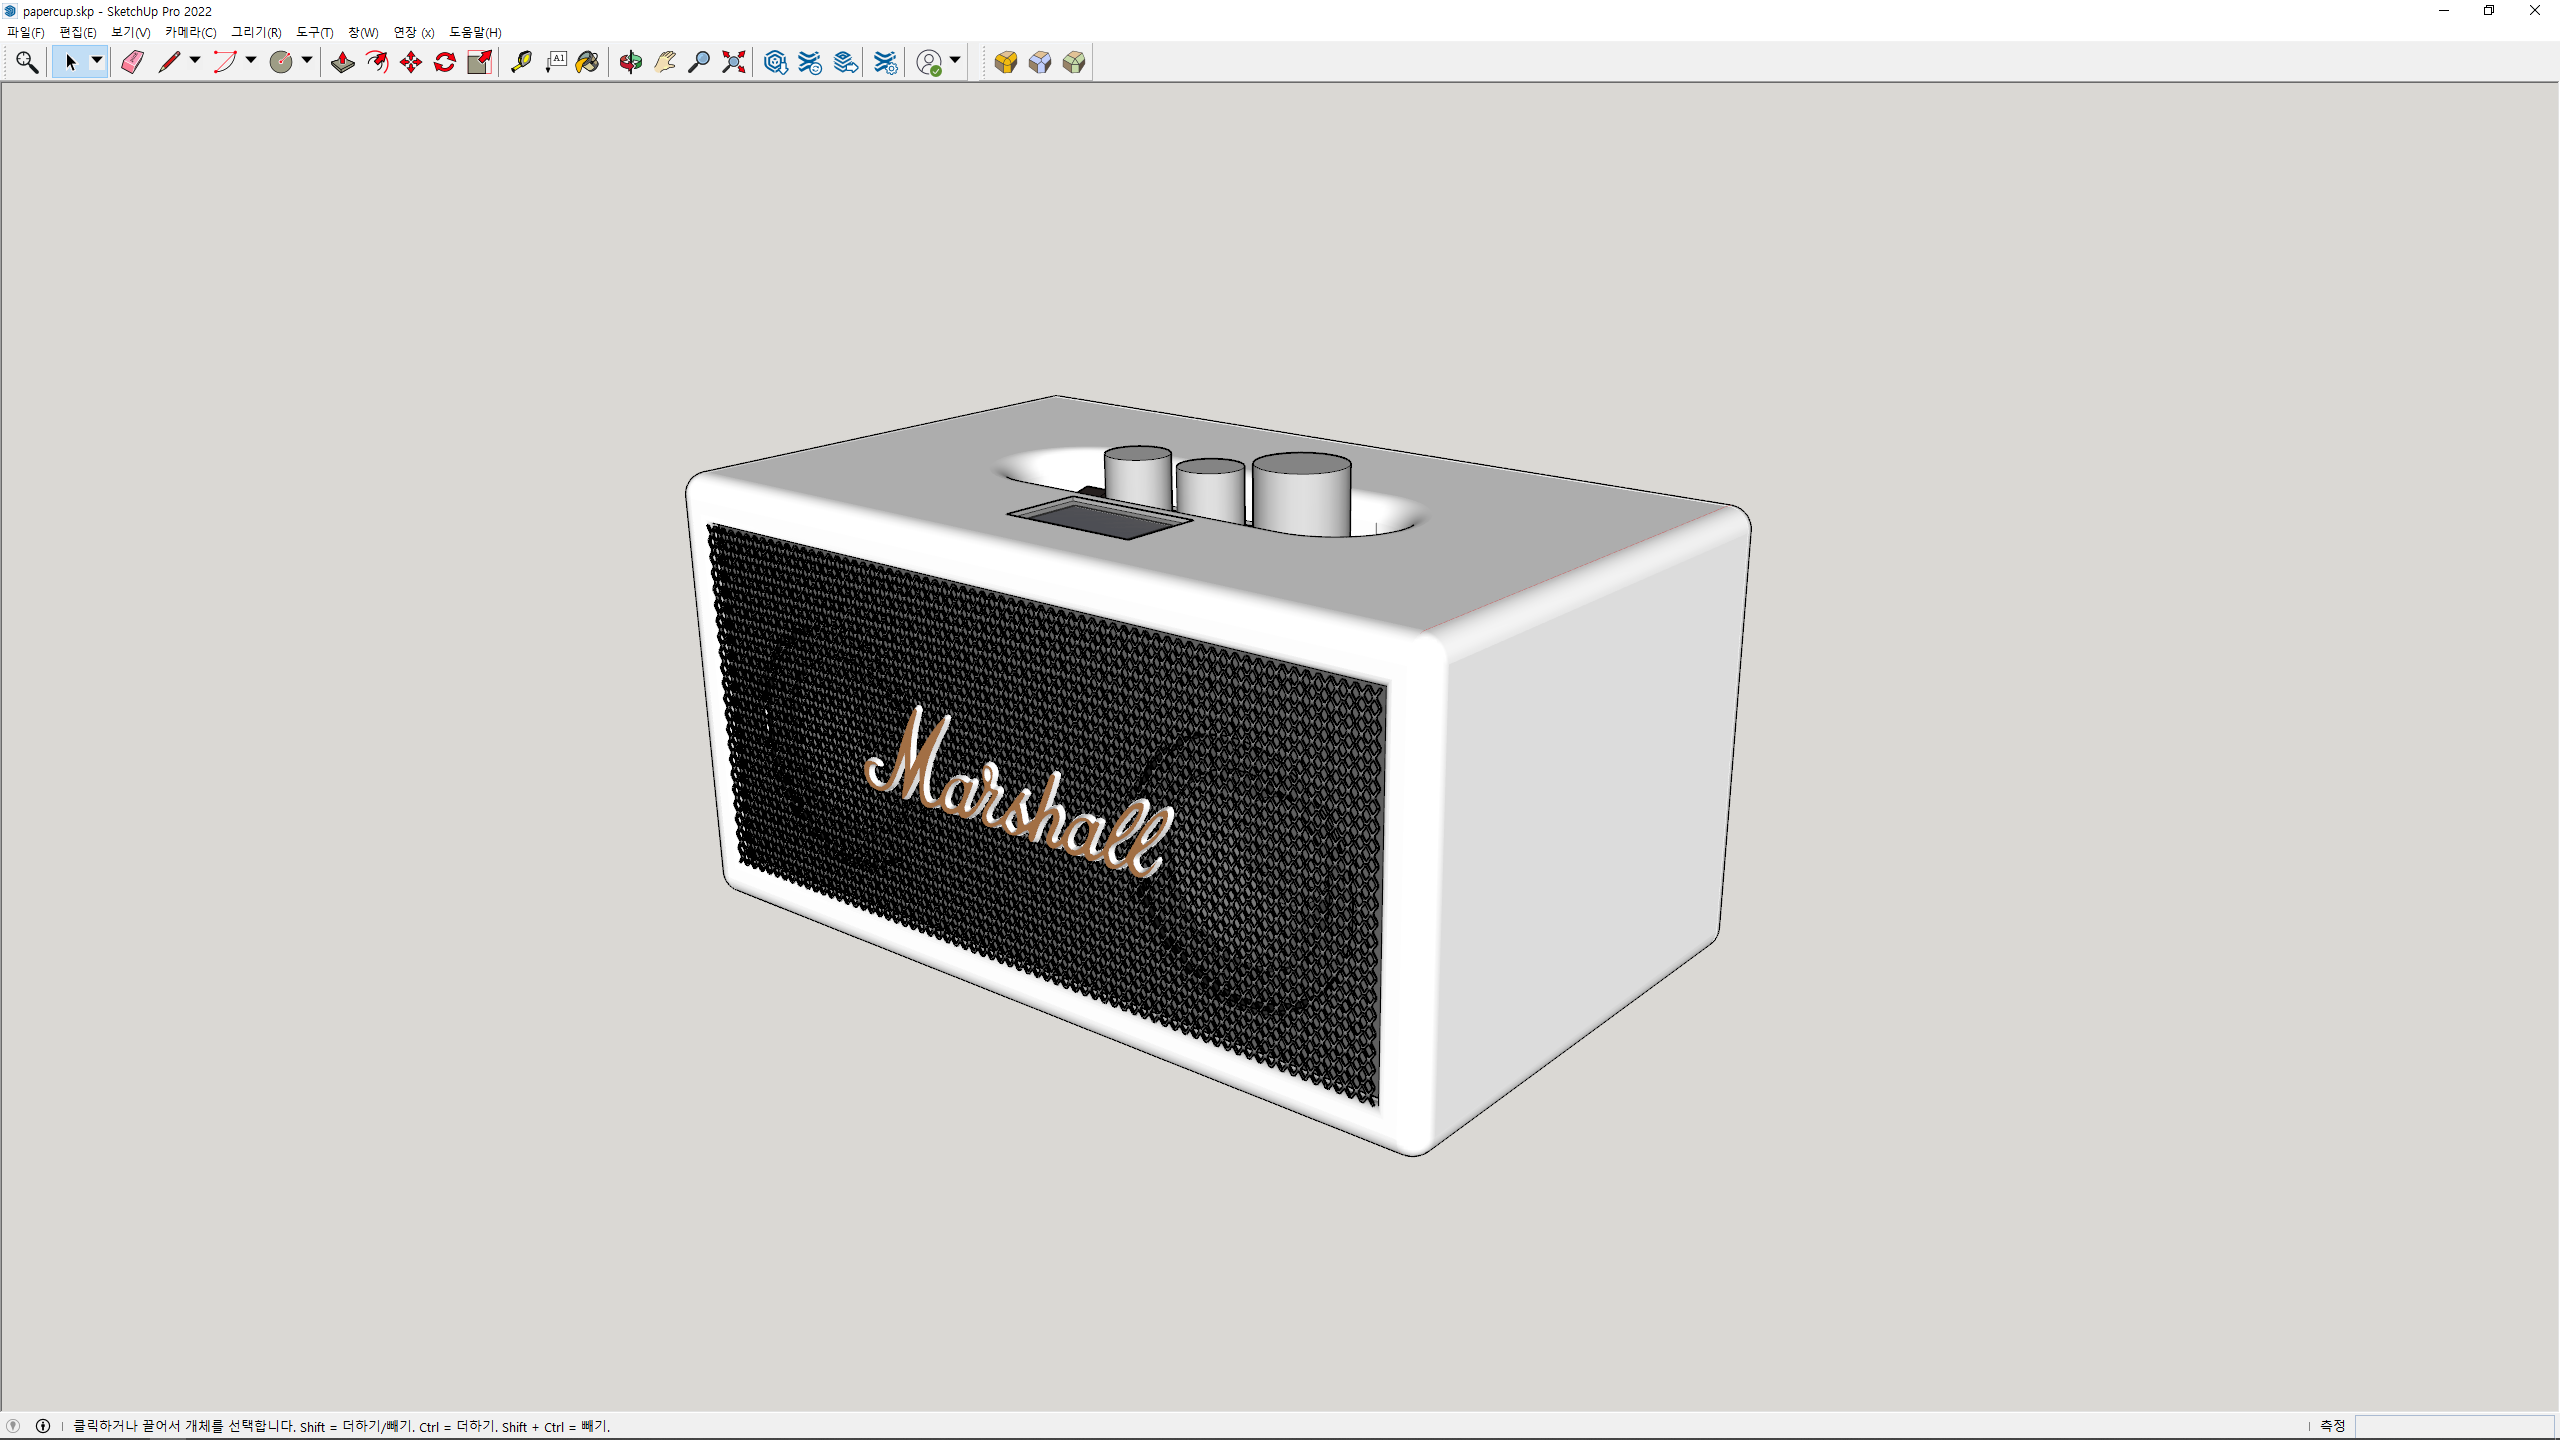Open the 그리기(R) menu

coord(256,32)
